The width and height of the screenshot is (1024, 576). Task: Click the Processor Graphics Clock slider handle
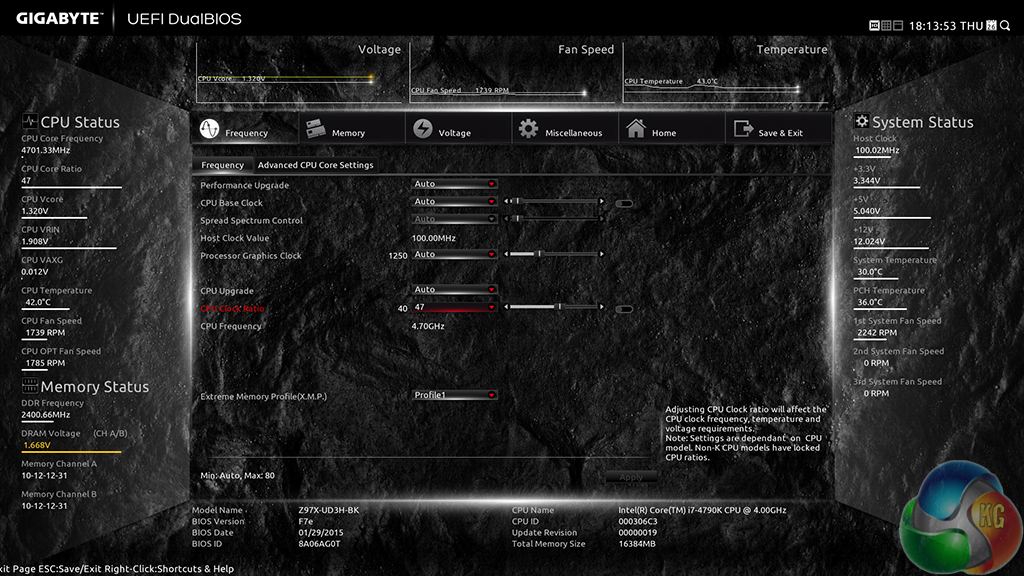coord(539,254)
